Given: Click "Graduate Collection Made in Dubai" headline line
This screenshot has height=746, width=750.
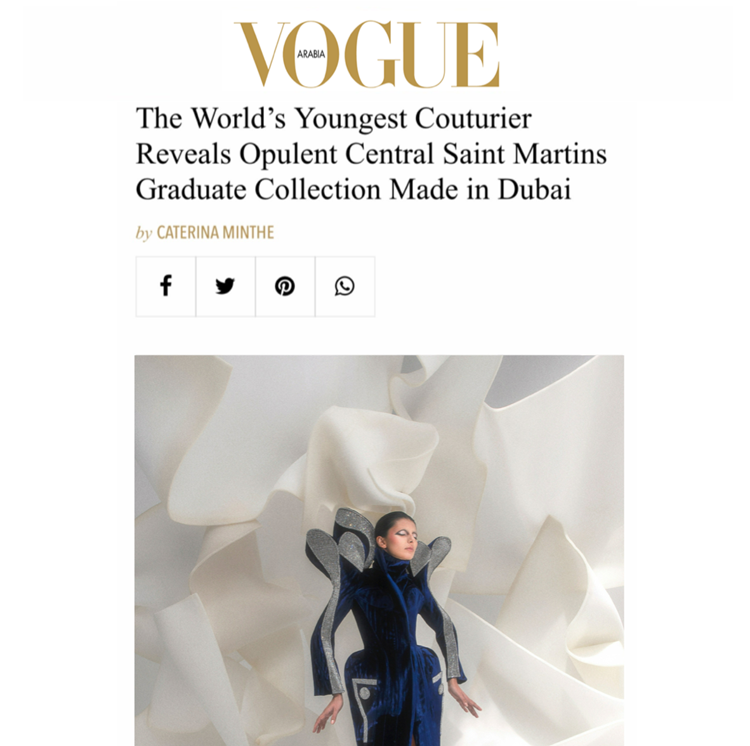Looking at the screenshot, I should point(353,190).
